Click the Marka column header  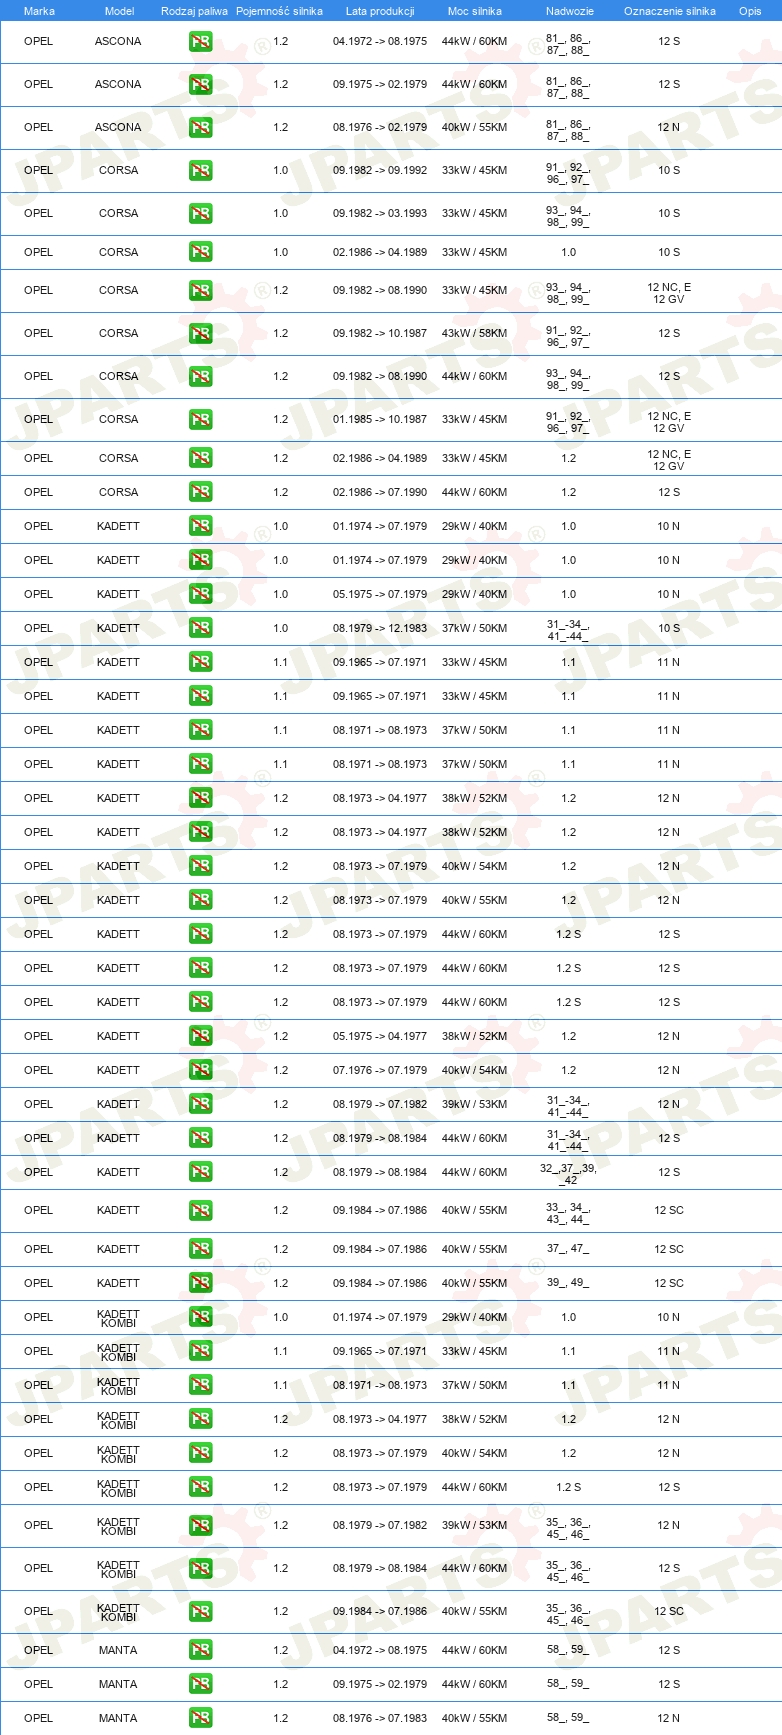[x=39, y=11]
